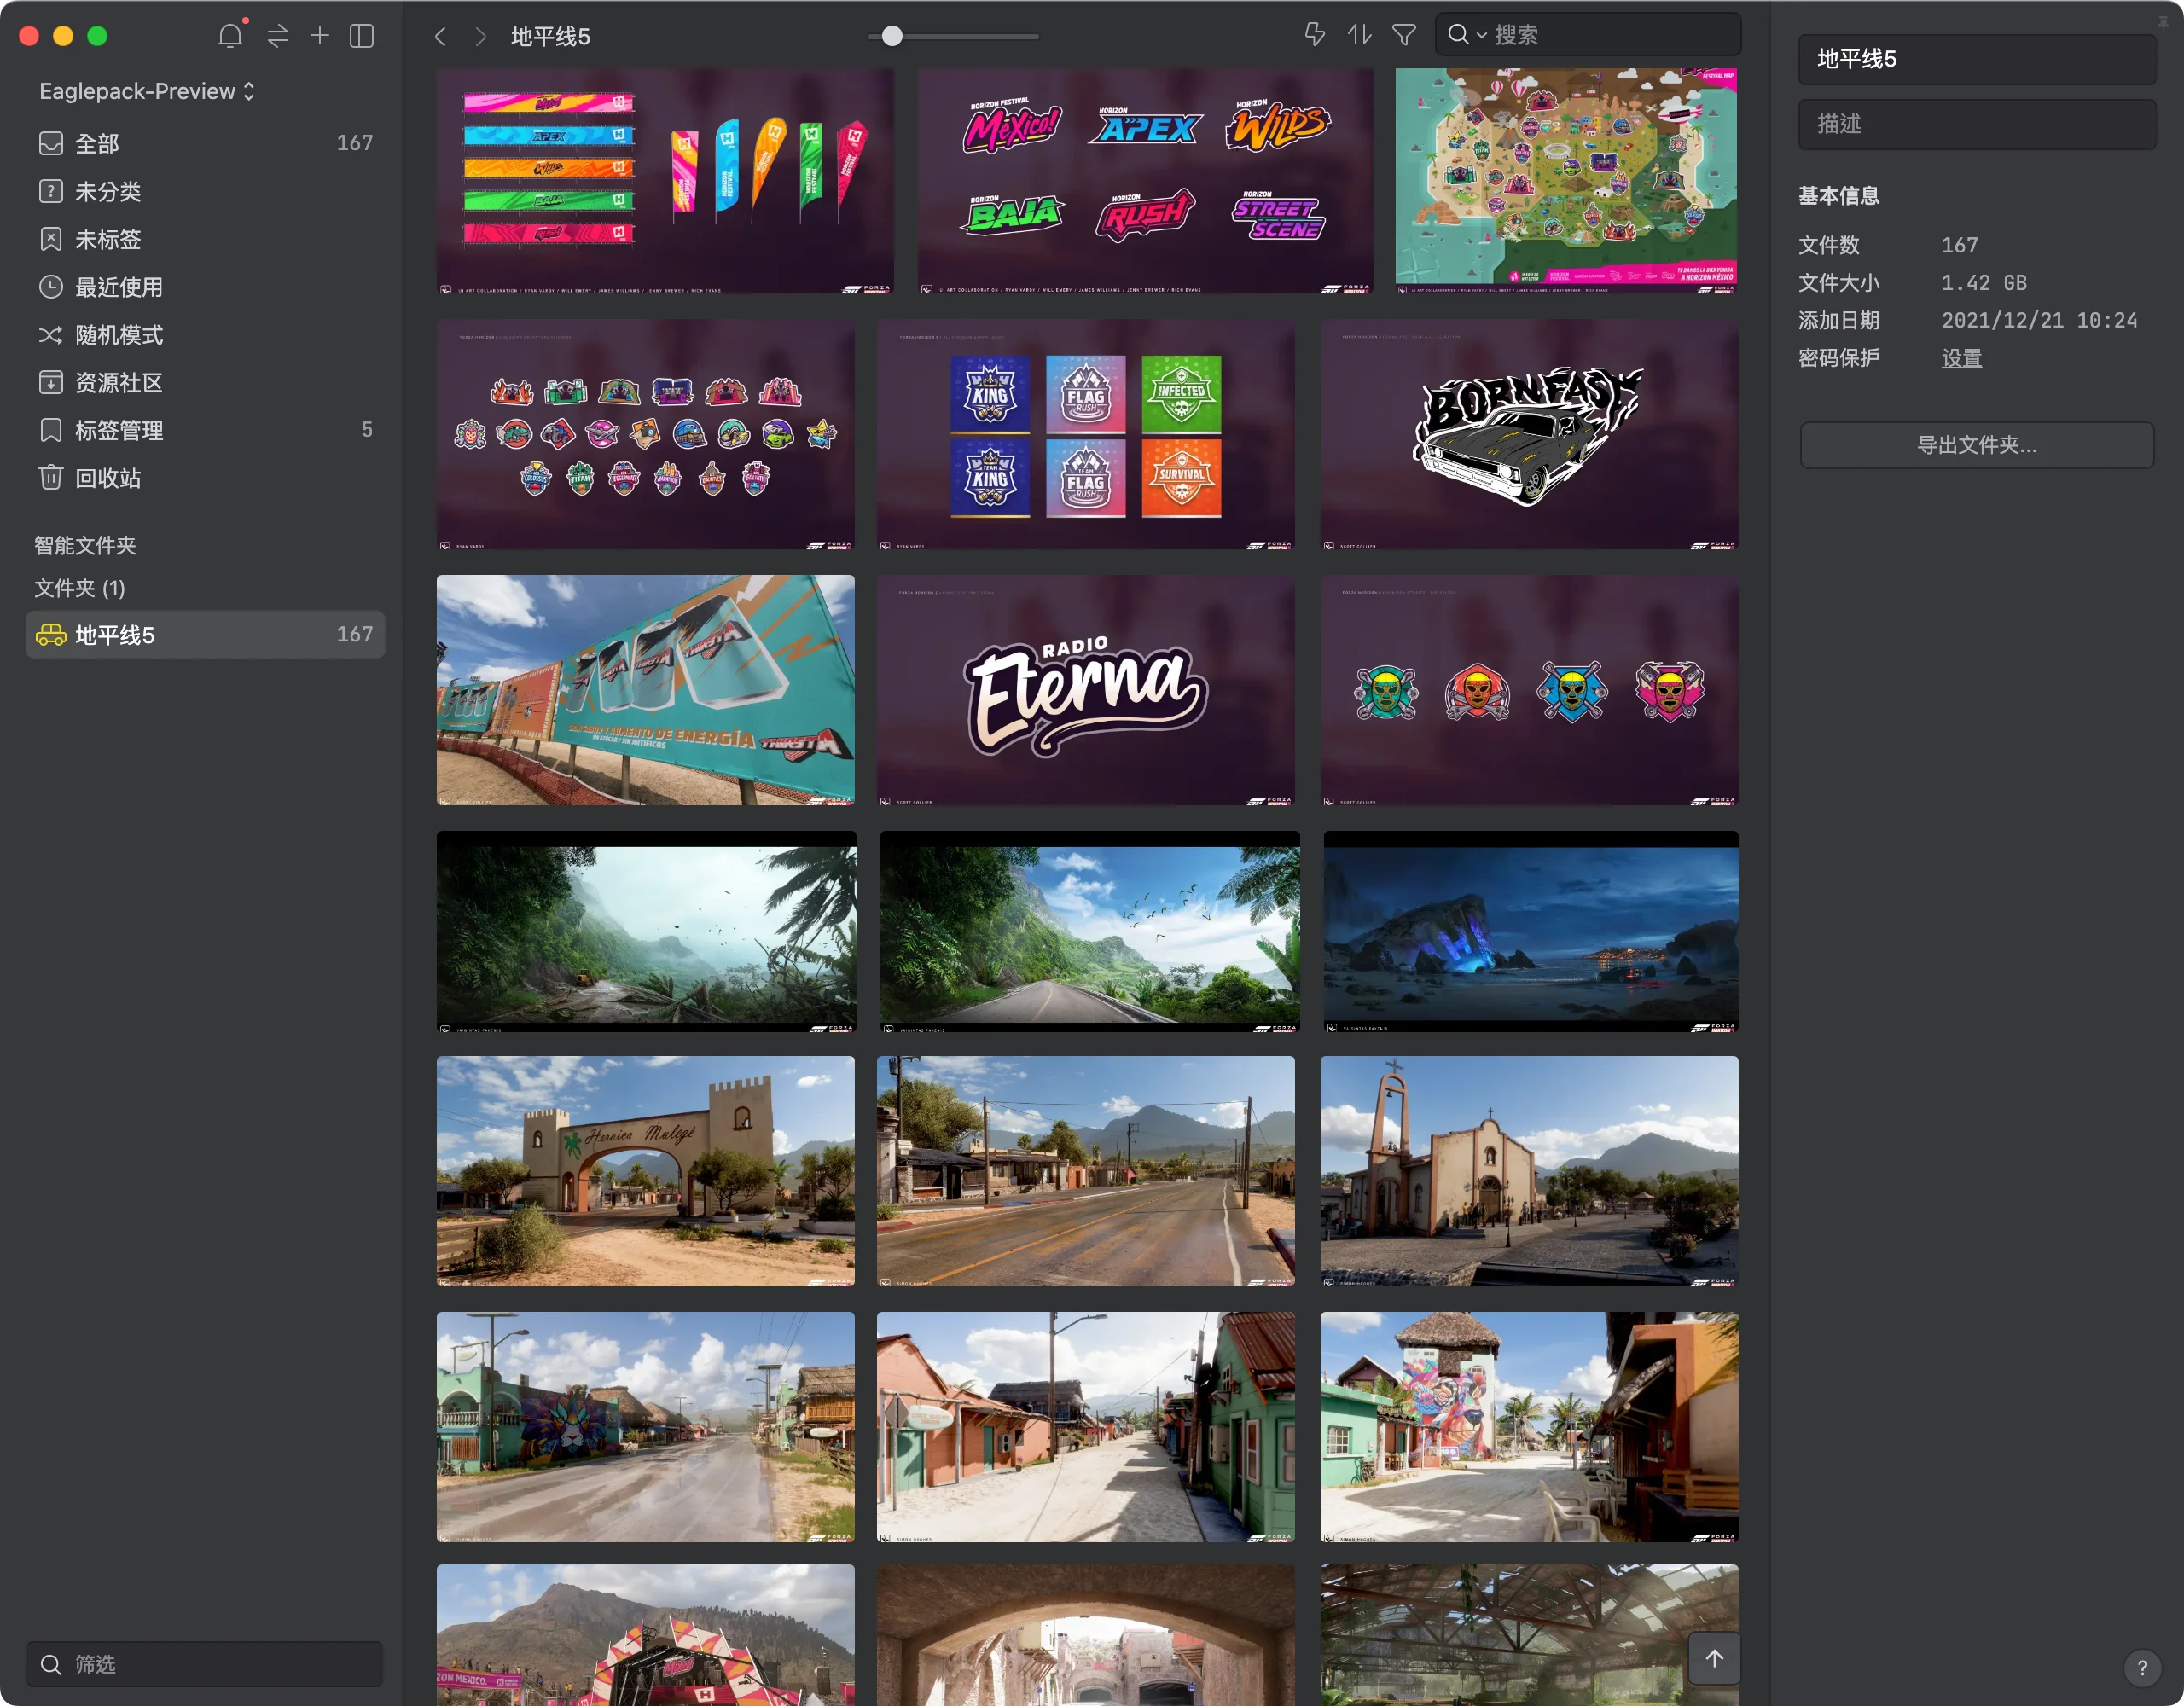This screenshot has width=2184, height=1706.
Task: Expand the search options magnifier dropdown
Action: coord(1467,35)
